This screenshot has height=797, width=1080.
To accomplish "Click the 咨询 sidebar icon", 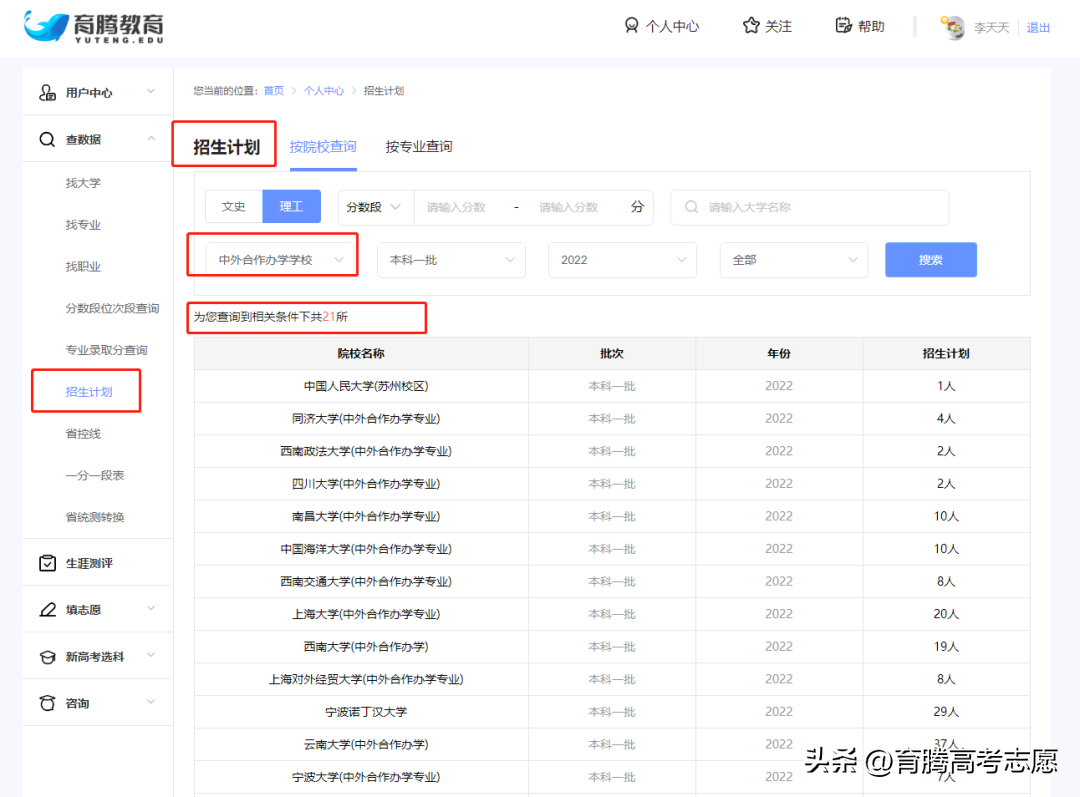I will click(46, 702).
